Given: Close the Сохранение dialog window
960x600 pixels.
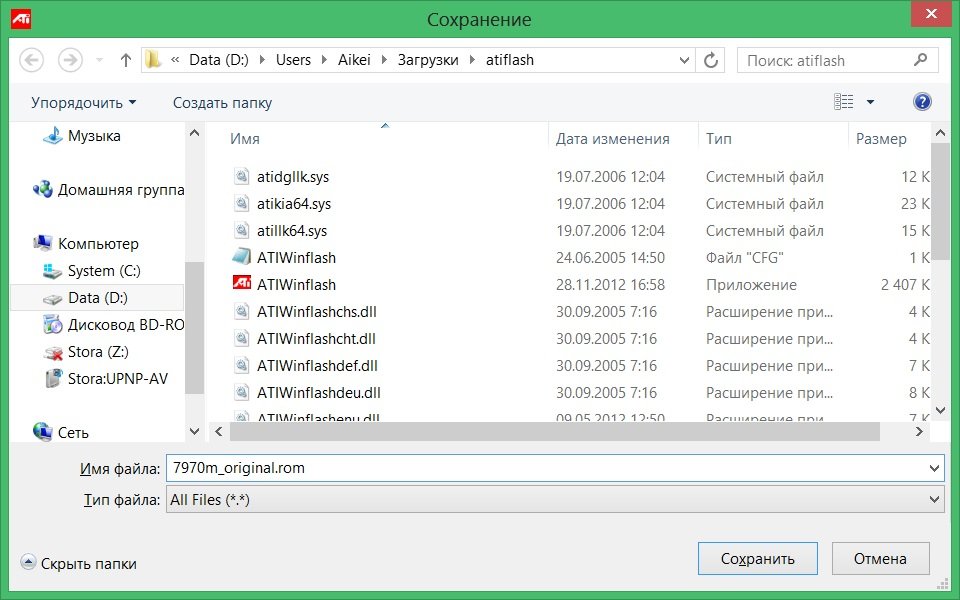Looking at the screenshot, I should (x=931, y=14).
